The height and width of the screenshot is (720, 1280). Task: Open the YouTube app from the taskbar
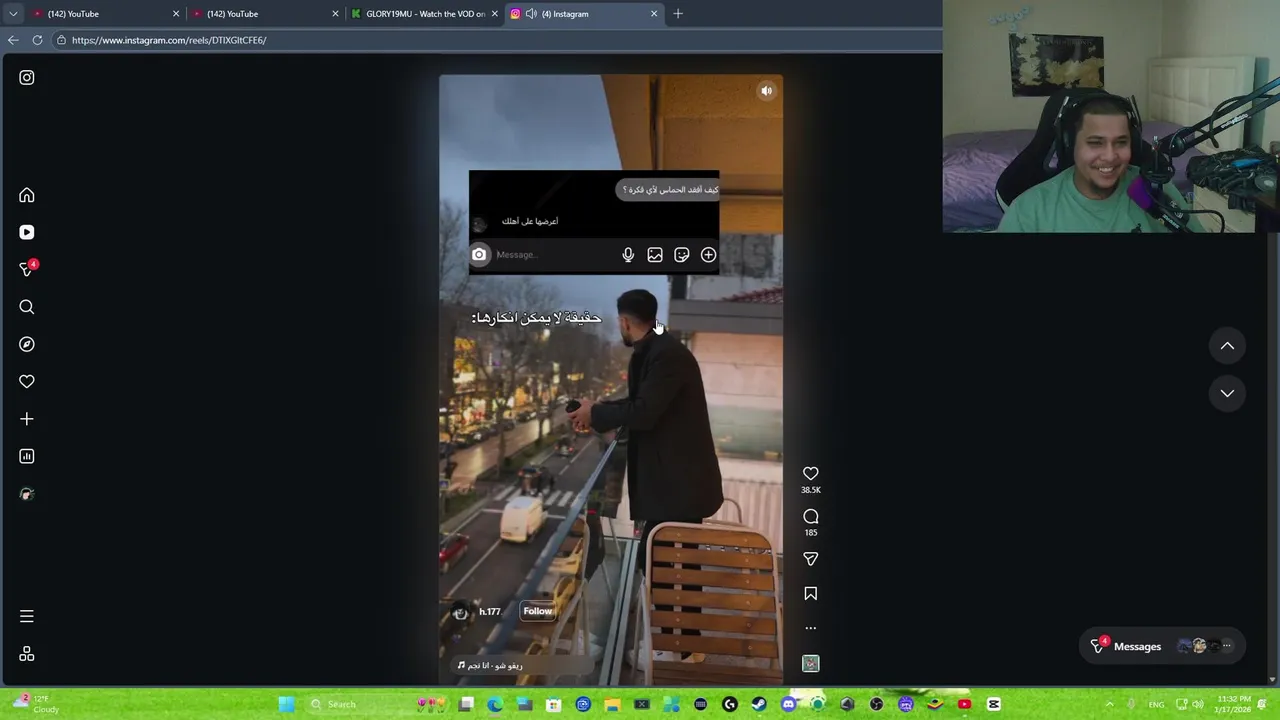point(964,704)
